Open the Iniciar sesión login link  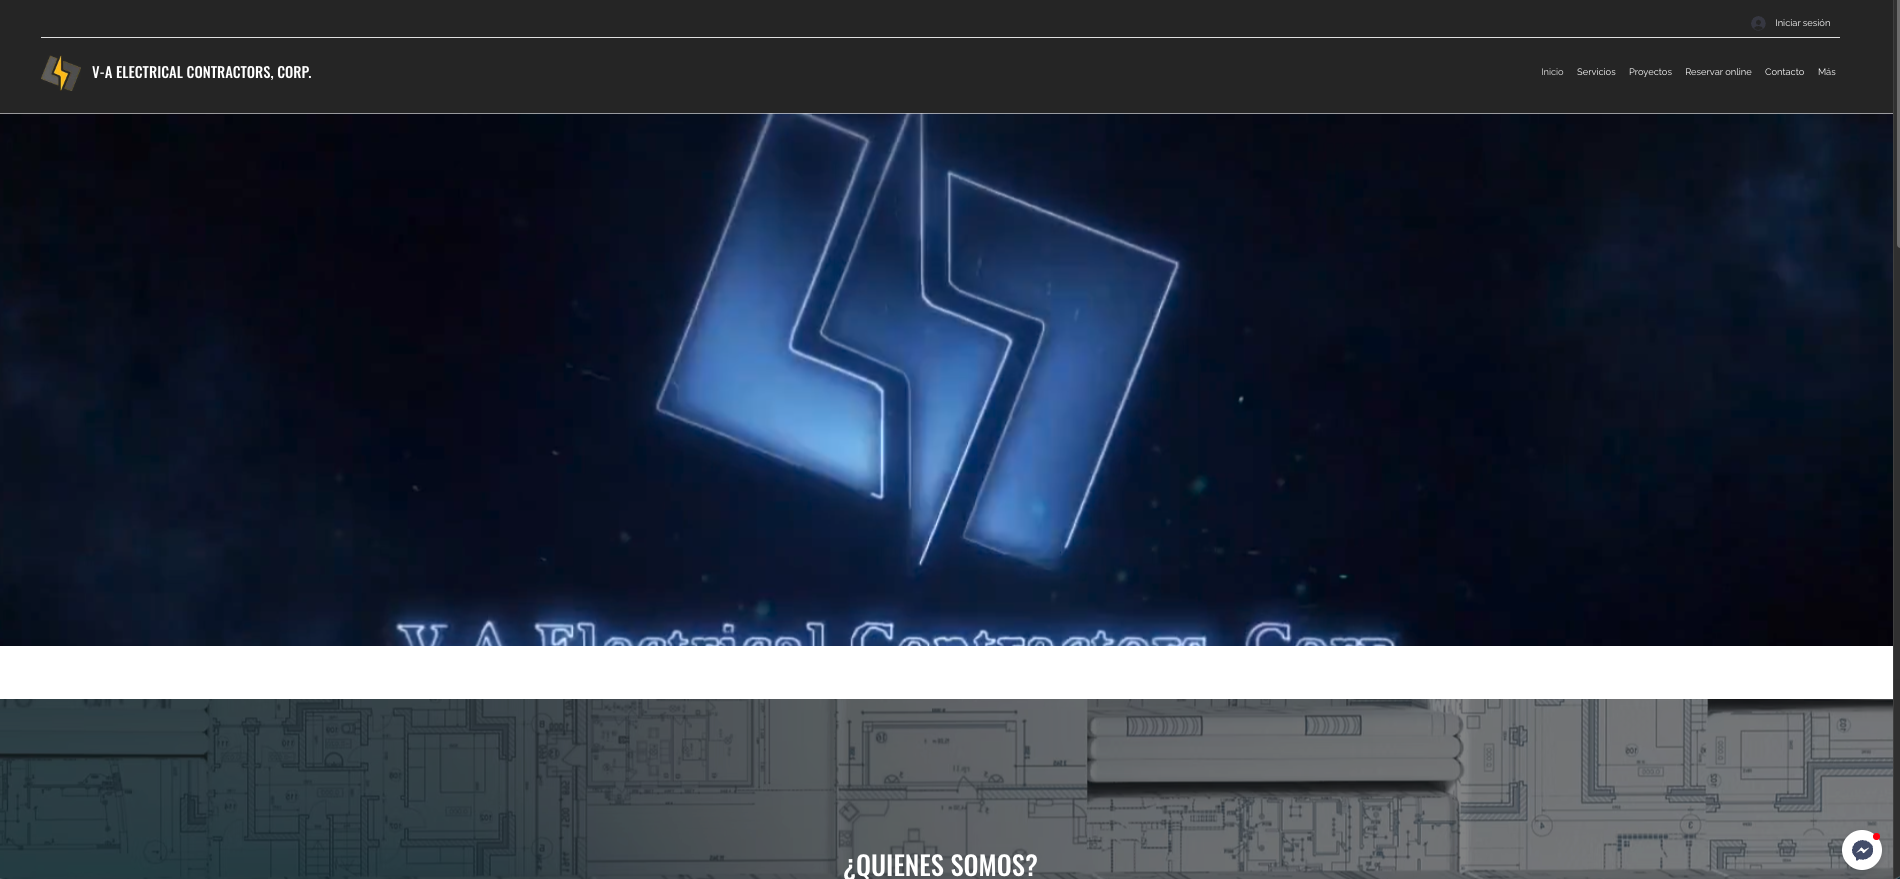(x=1802, y=23)
